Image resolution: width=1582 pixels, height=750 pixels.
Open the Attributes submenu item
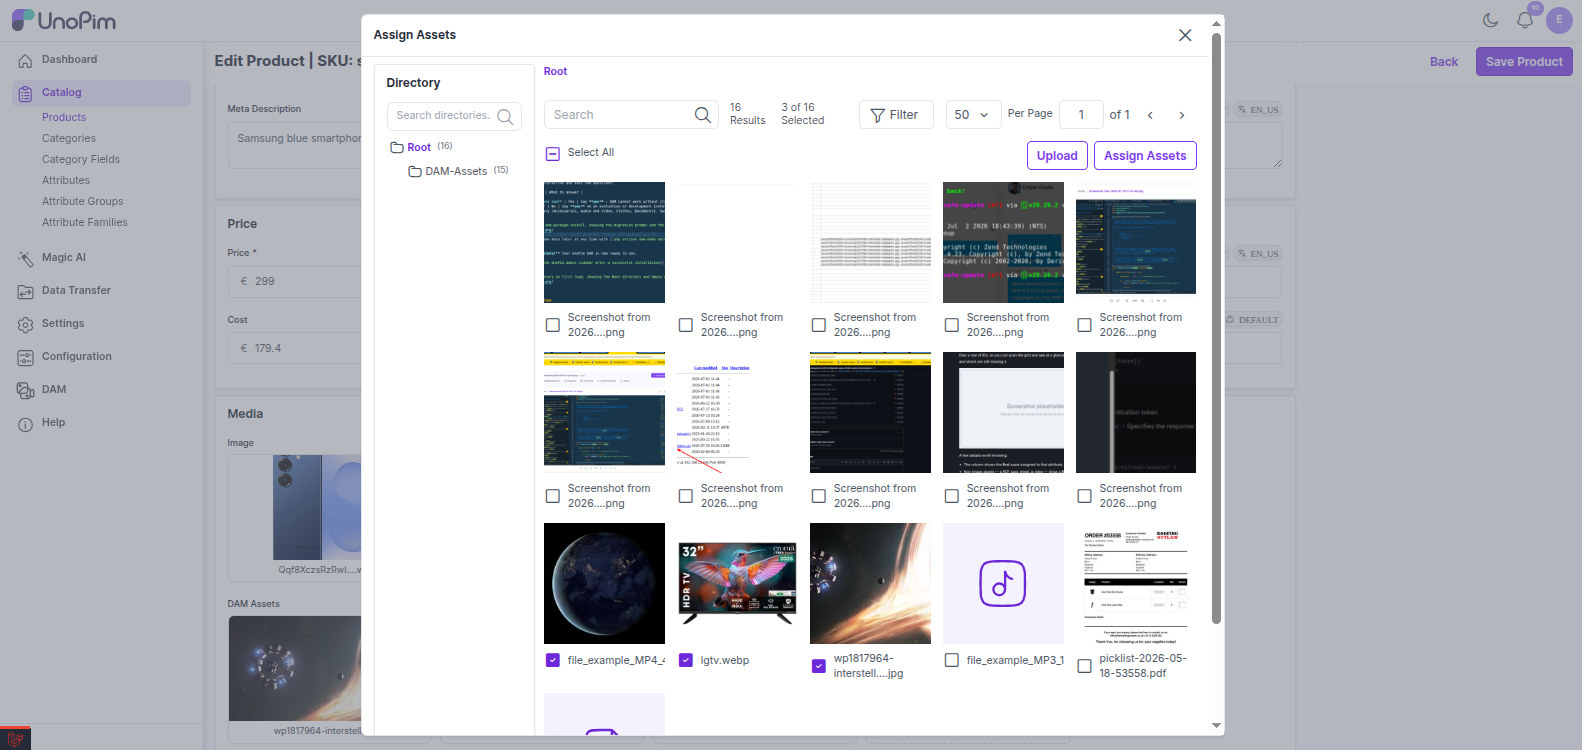click(x=66, y=181)
